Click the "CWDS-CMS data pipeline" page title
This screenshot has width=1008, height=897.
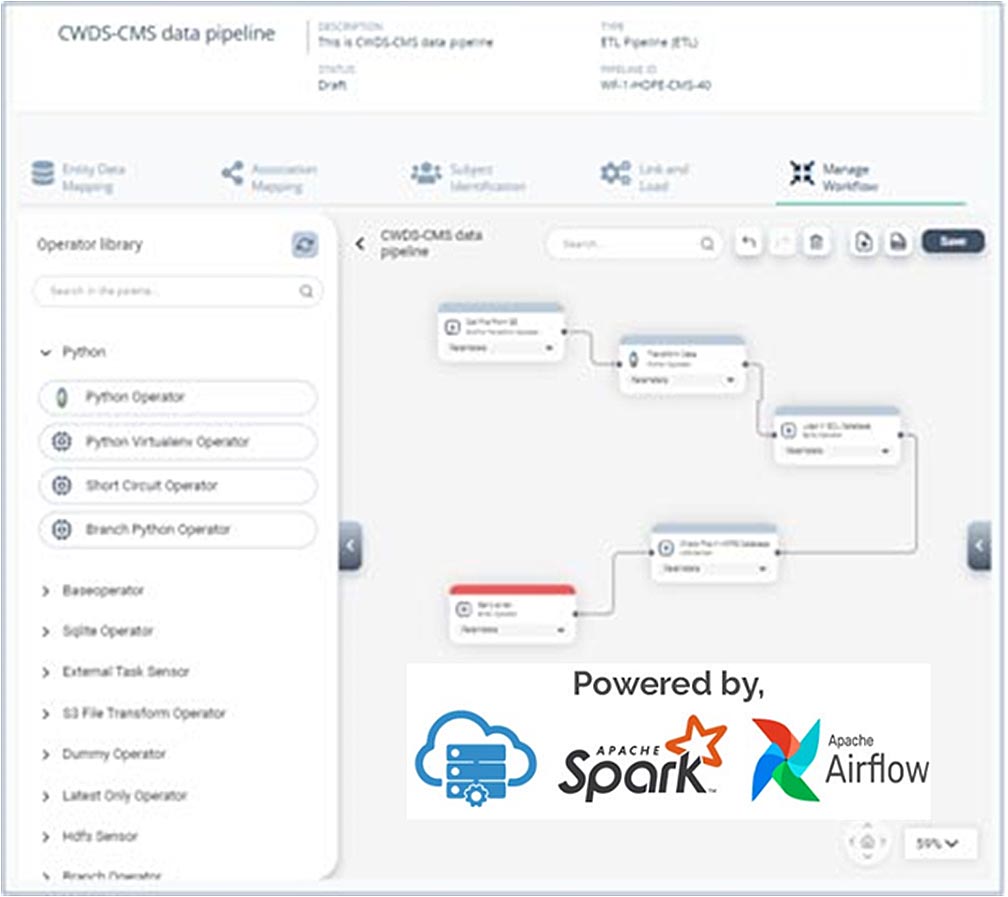pyautogui.click(x=166, y=33)
